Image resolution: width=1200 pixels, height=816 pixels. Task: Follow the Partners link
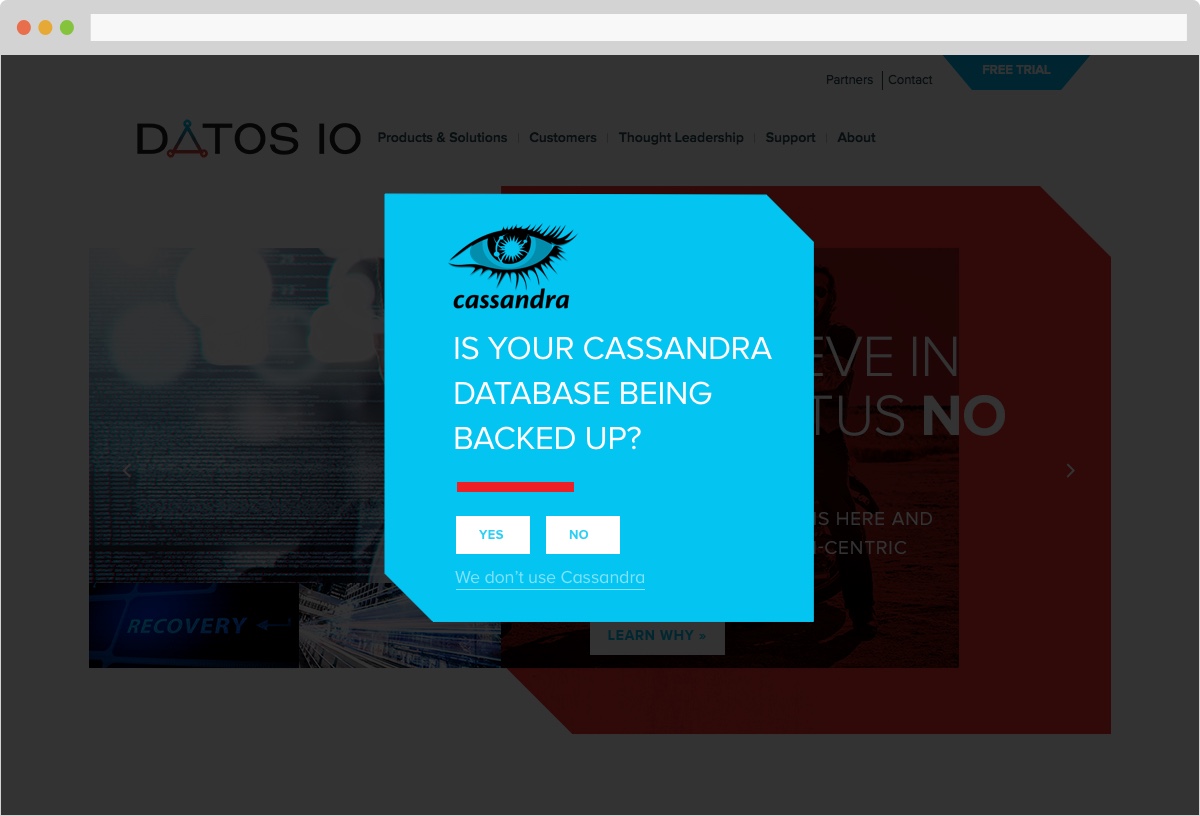click(849, 80)
